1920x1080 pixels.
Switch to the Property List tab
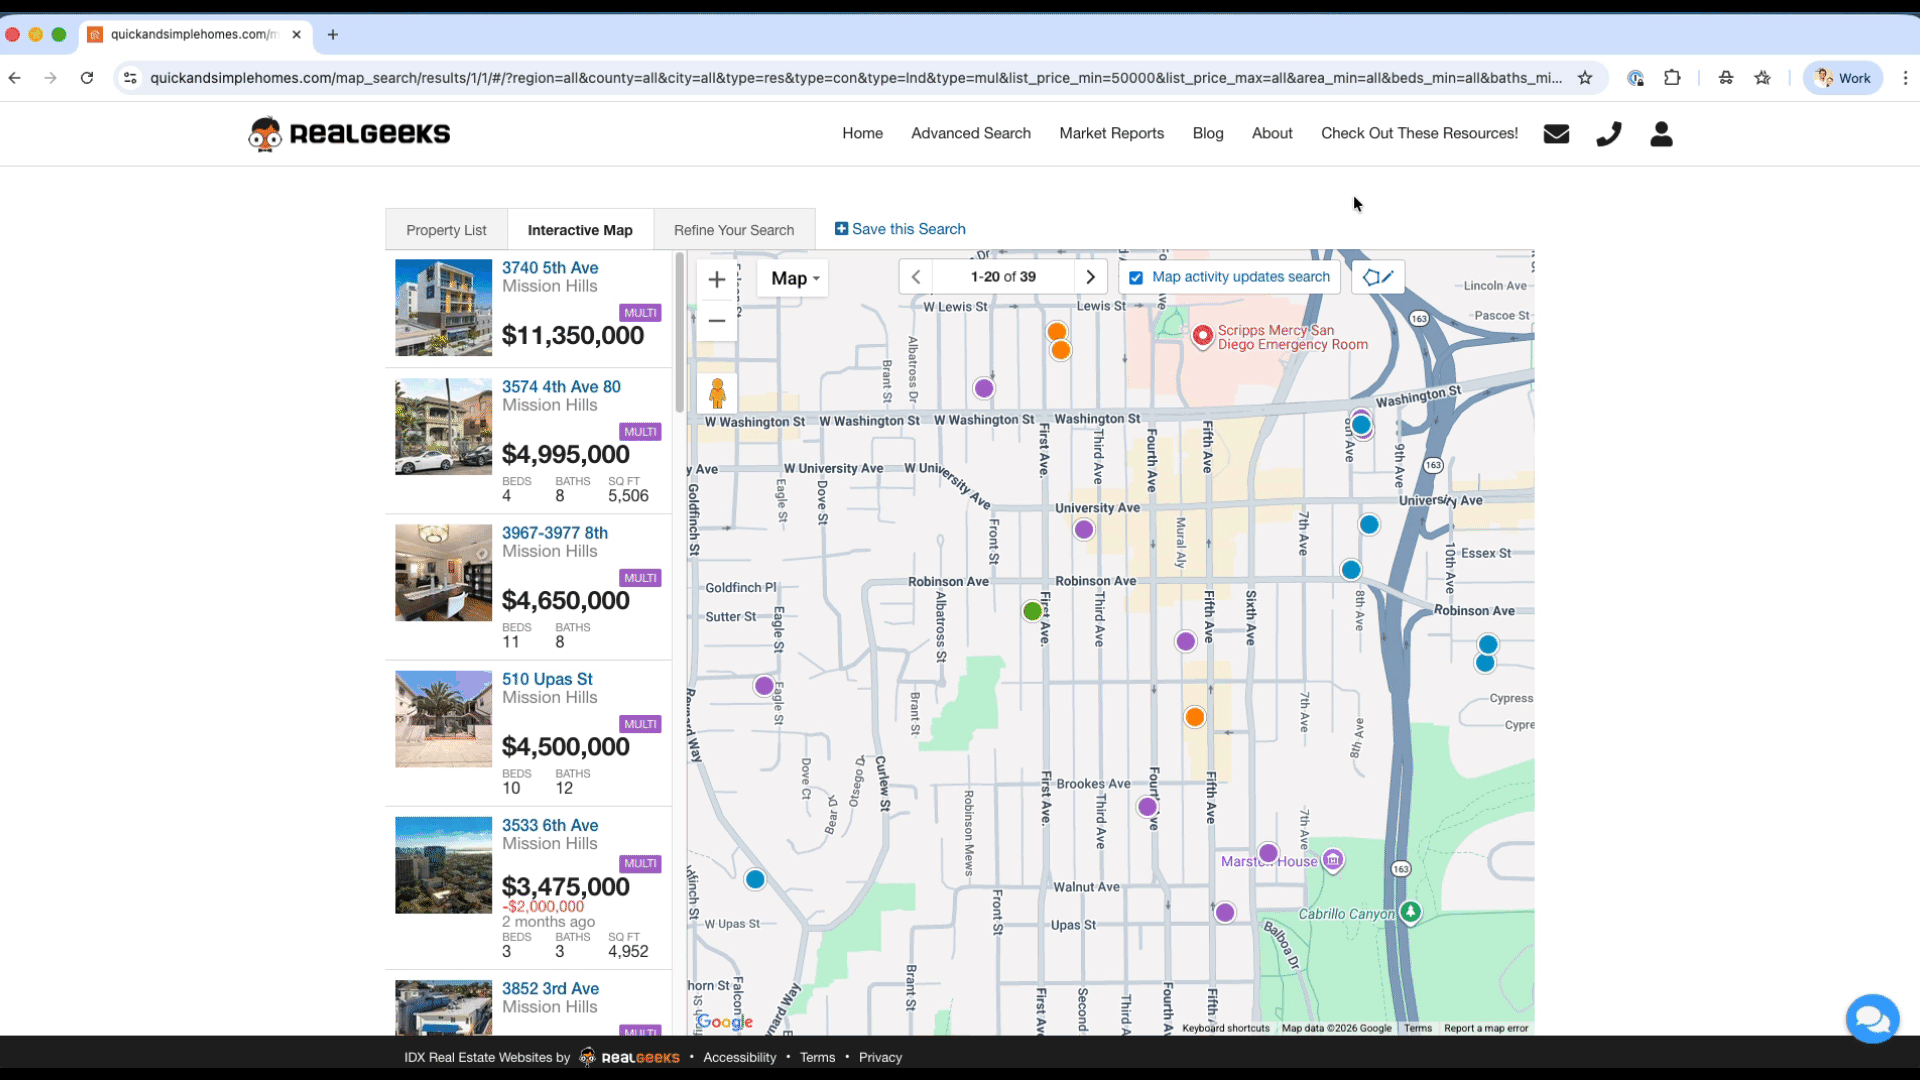point(446,230)
